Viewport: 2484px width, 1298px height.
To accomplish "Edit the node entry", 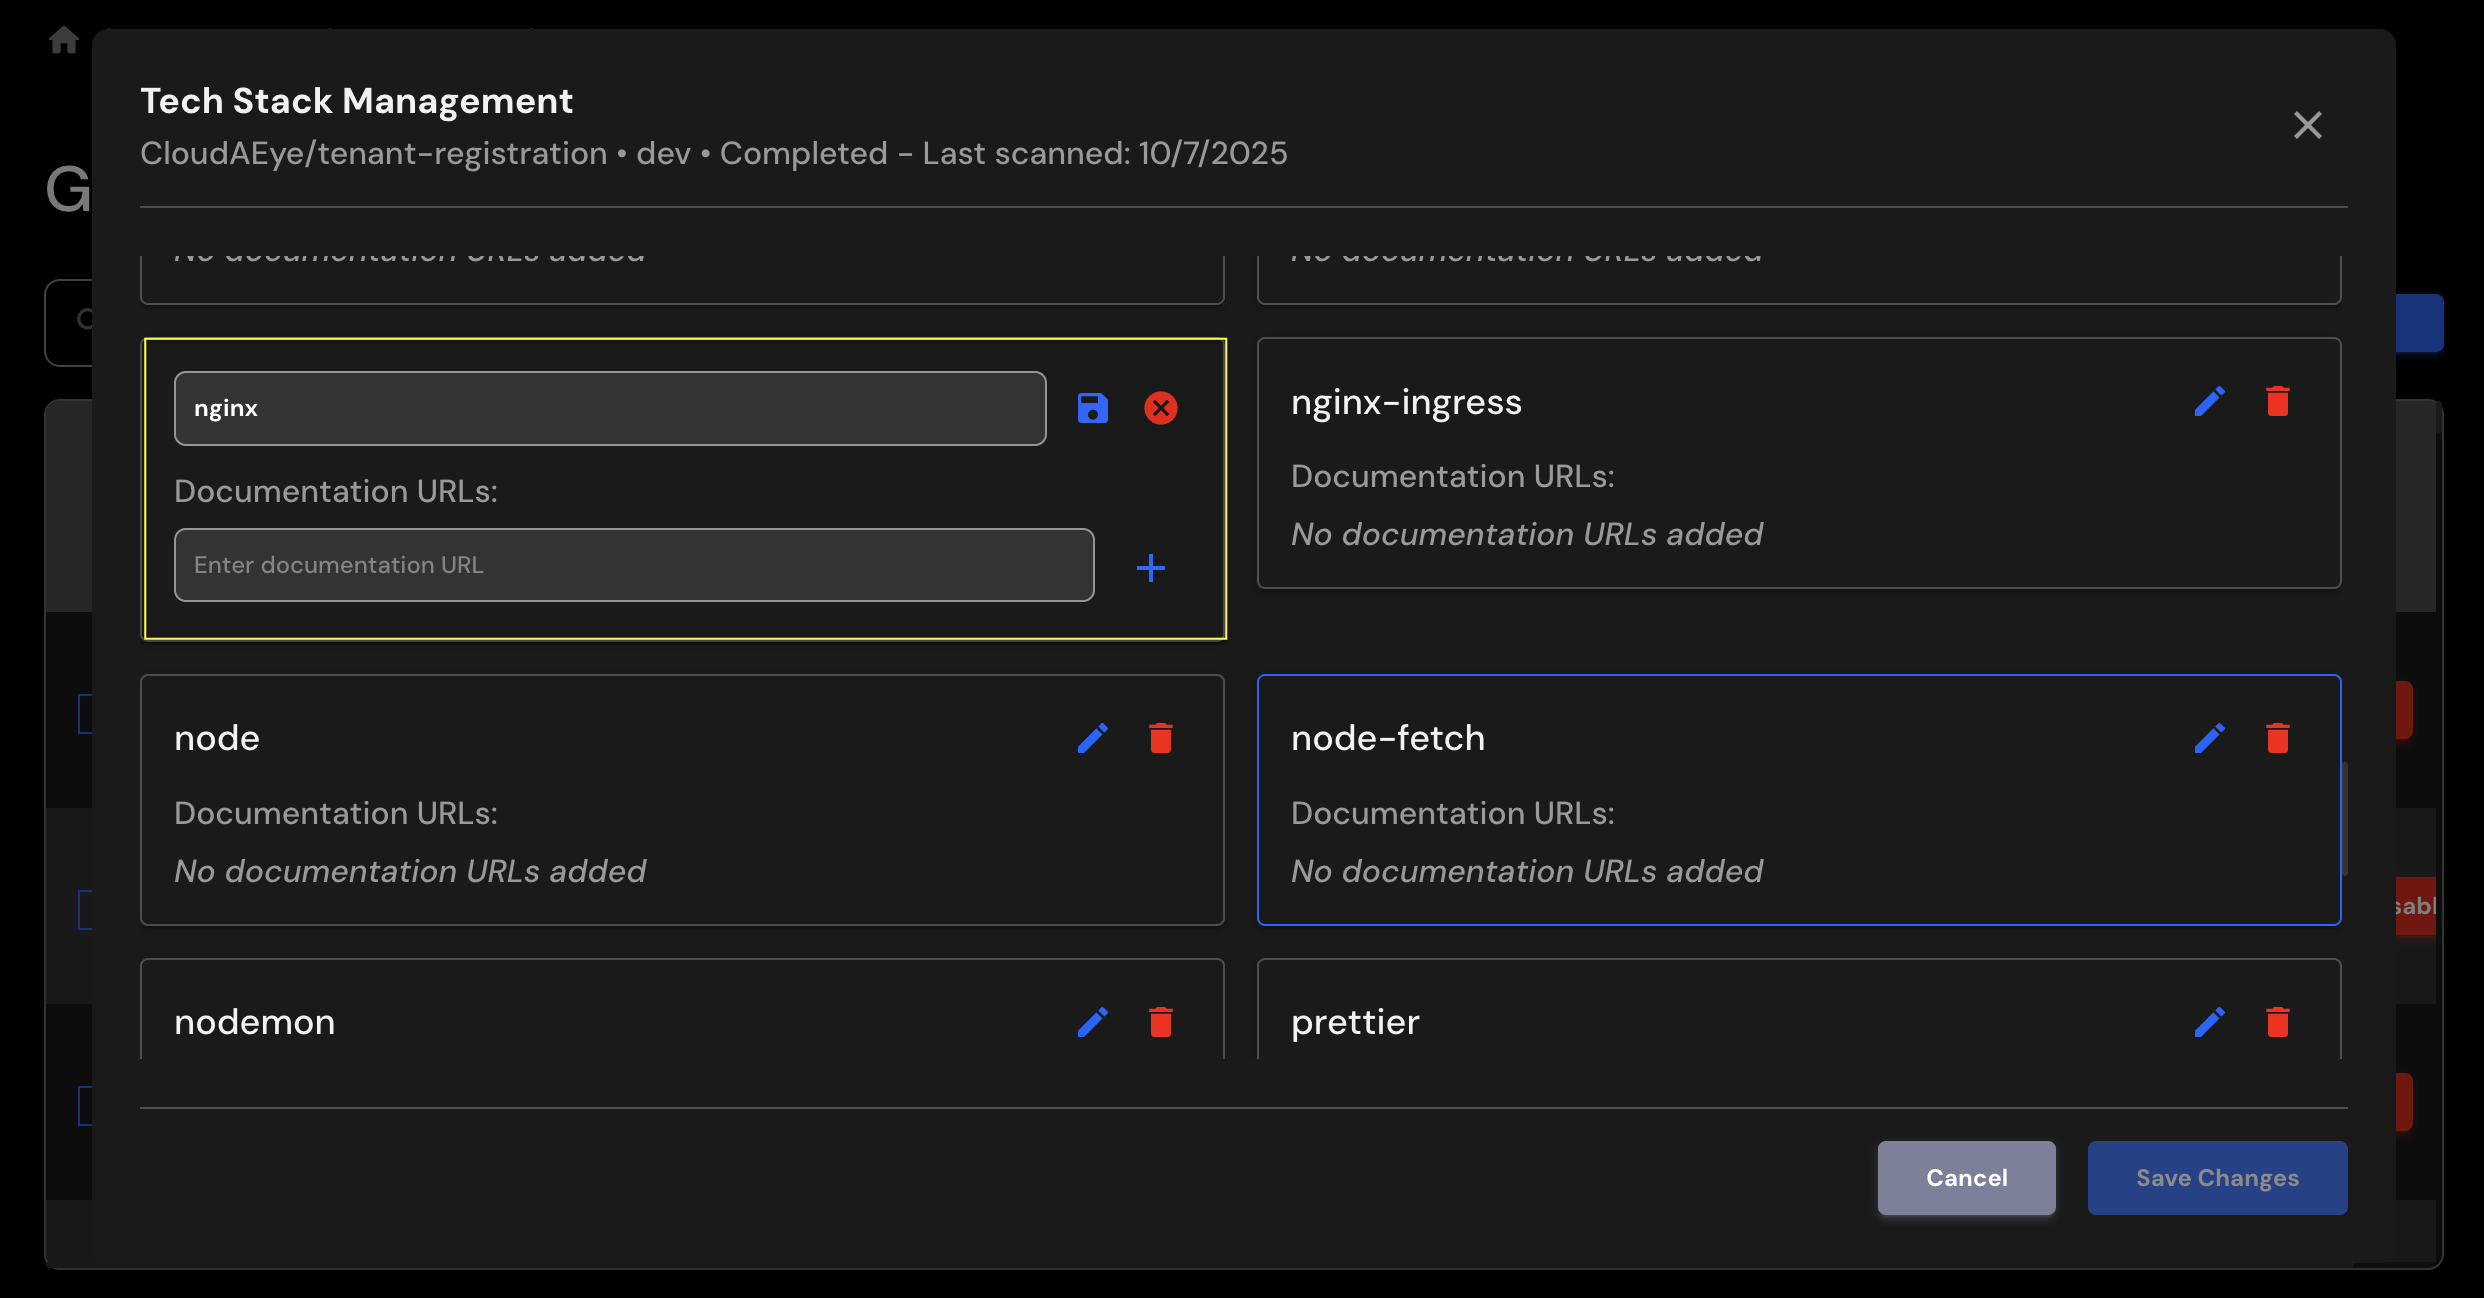I will pos(1092,738).
